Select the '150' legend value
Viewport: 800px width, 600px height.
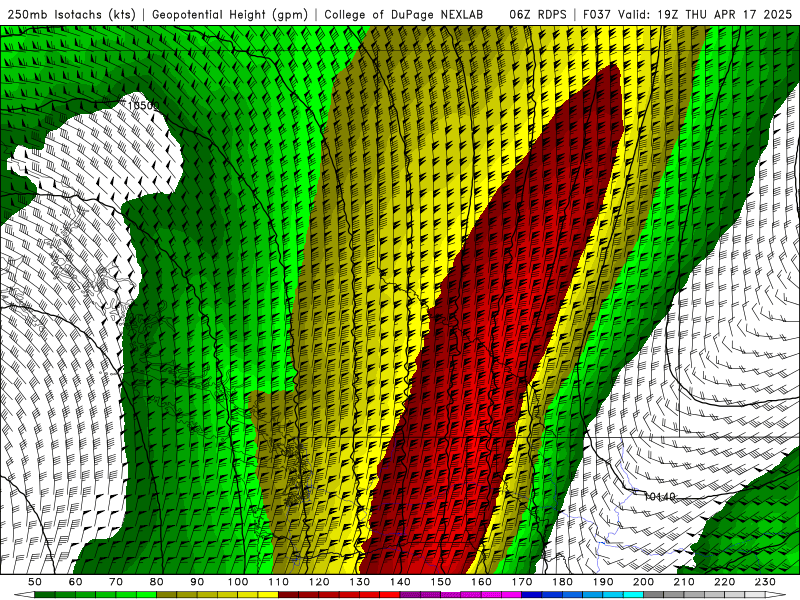(x=441, y=582)
